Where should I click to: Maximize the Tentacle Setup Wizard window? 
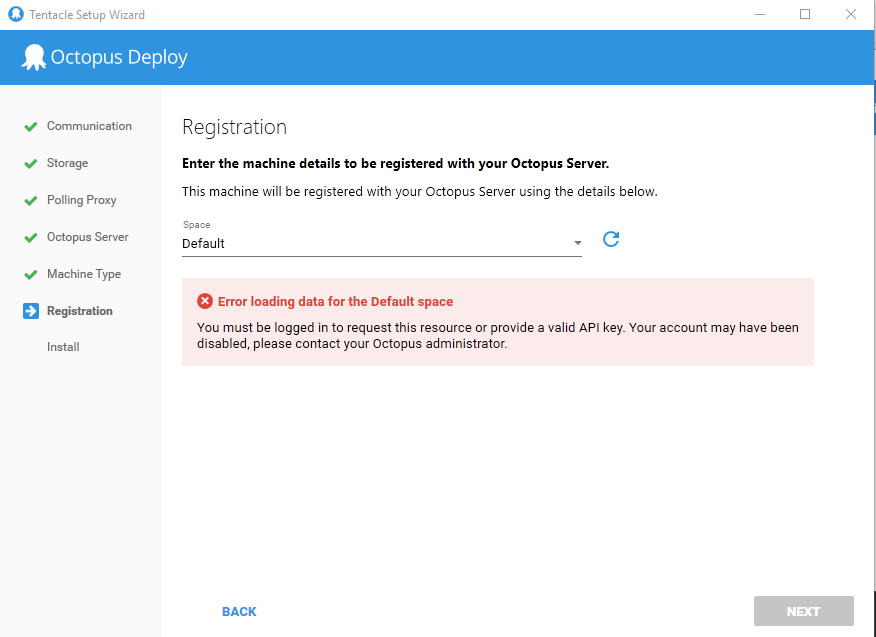[805, 14]
